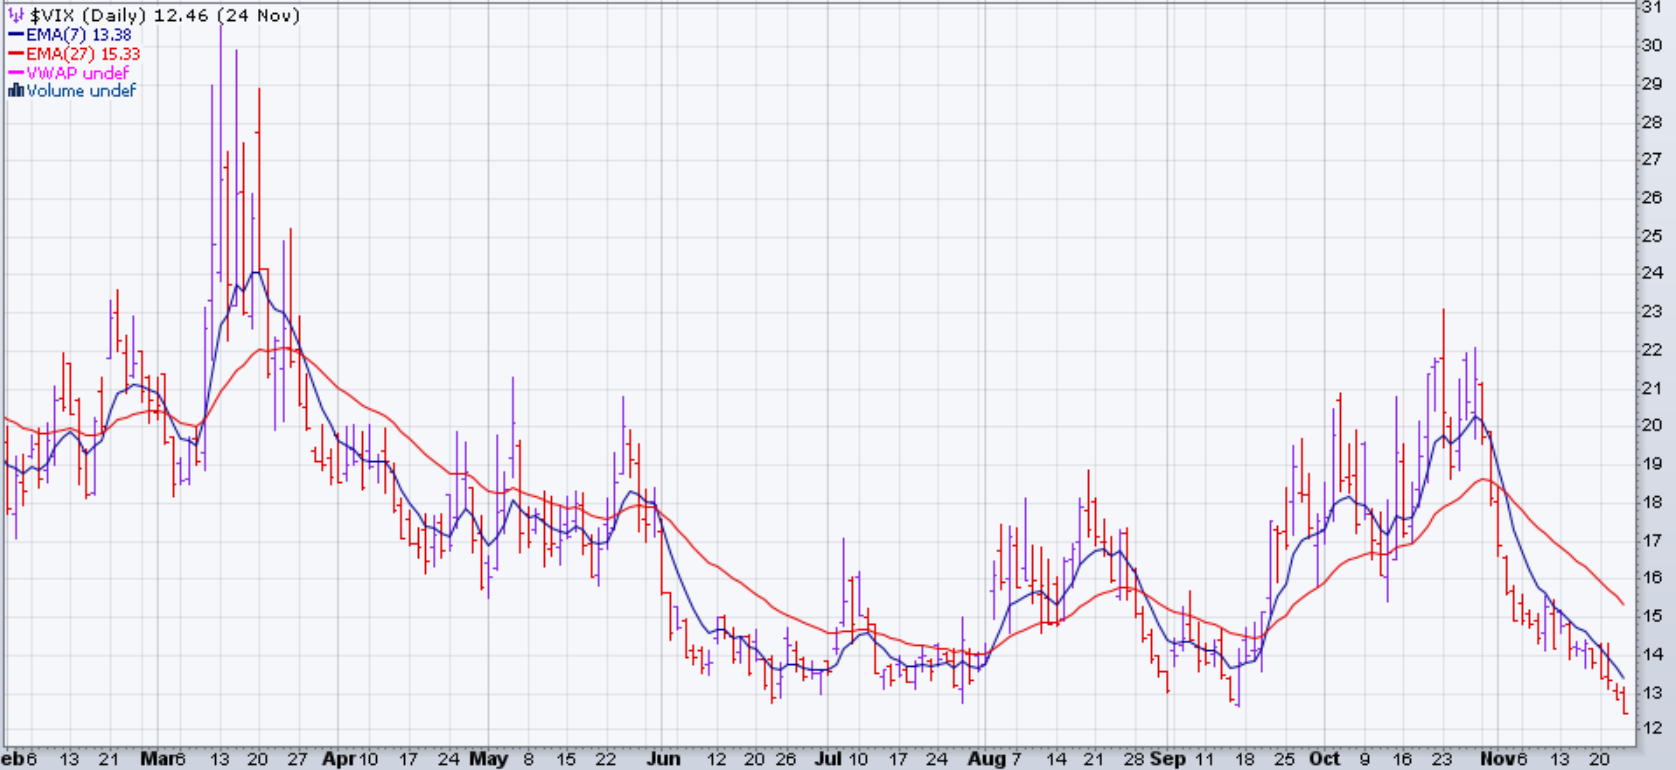Click the "EMA(27) 15.33" legend text
Viewport: 1676px width, 770px height.
coord(83,54)
